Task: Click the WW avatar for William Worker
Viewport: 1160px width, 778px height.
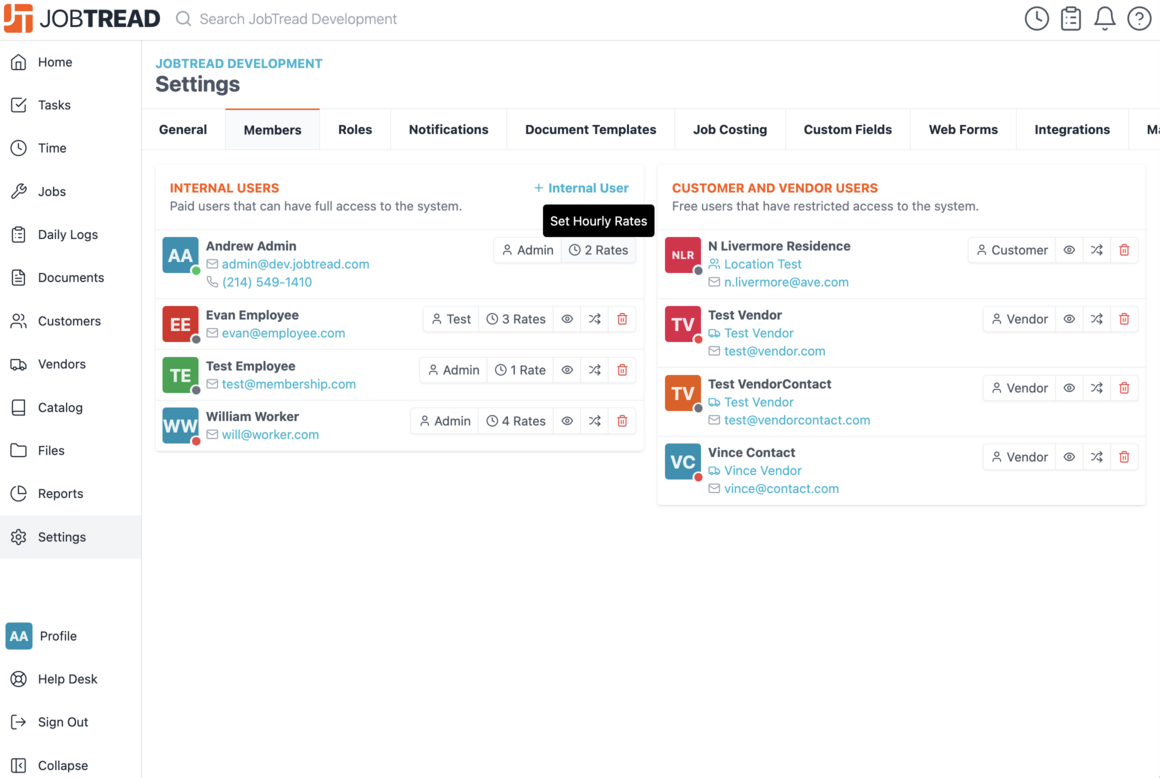Action: [181, 426]
